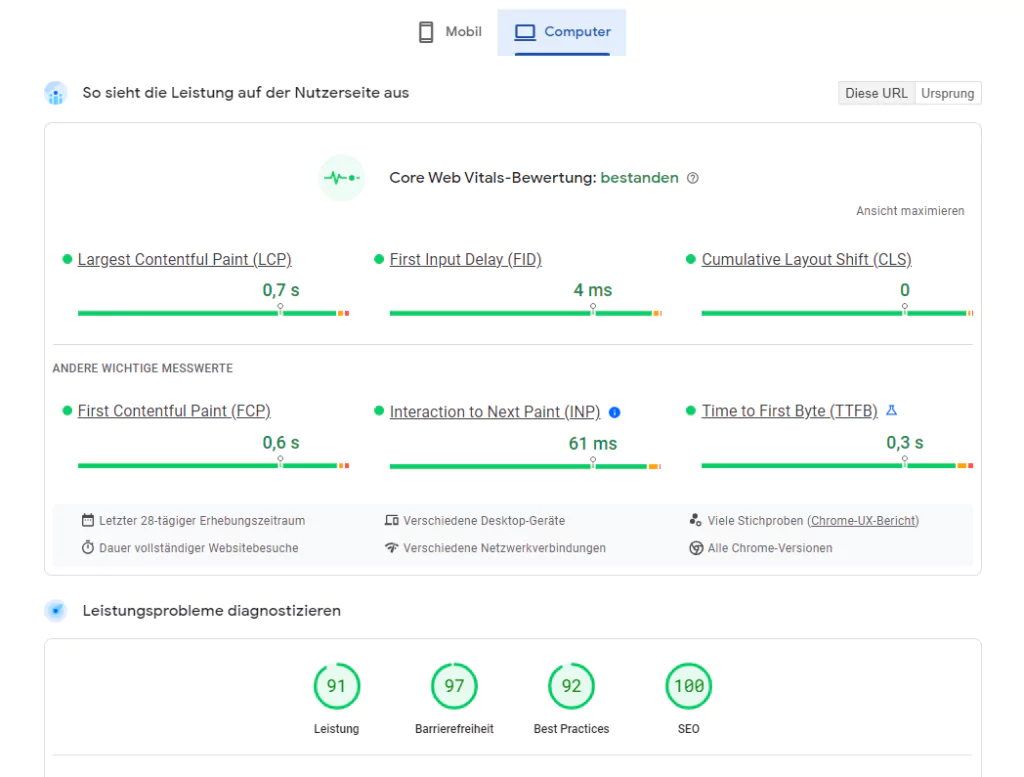This screenshot has height=777, width=1024.
Task: Click the Core Web Vitals pulse icon
Action: 342,178
